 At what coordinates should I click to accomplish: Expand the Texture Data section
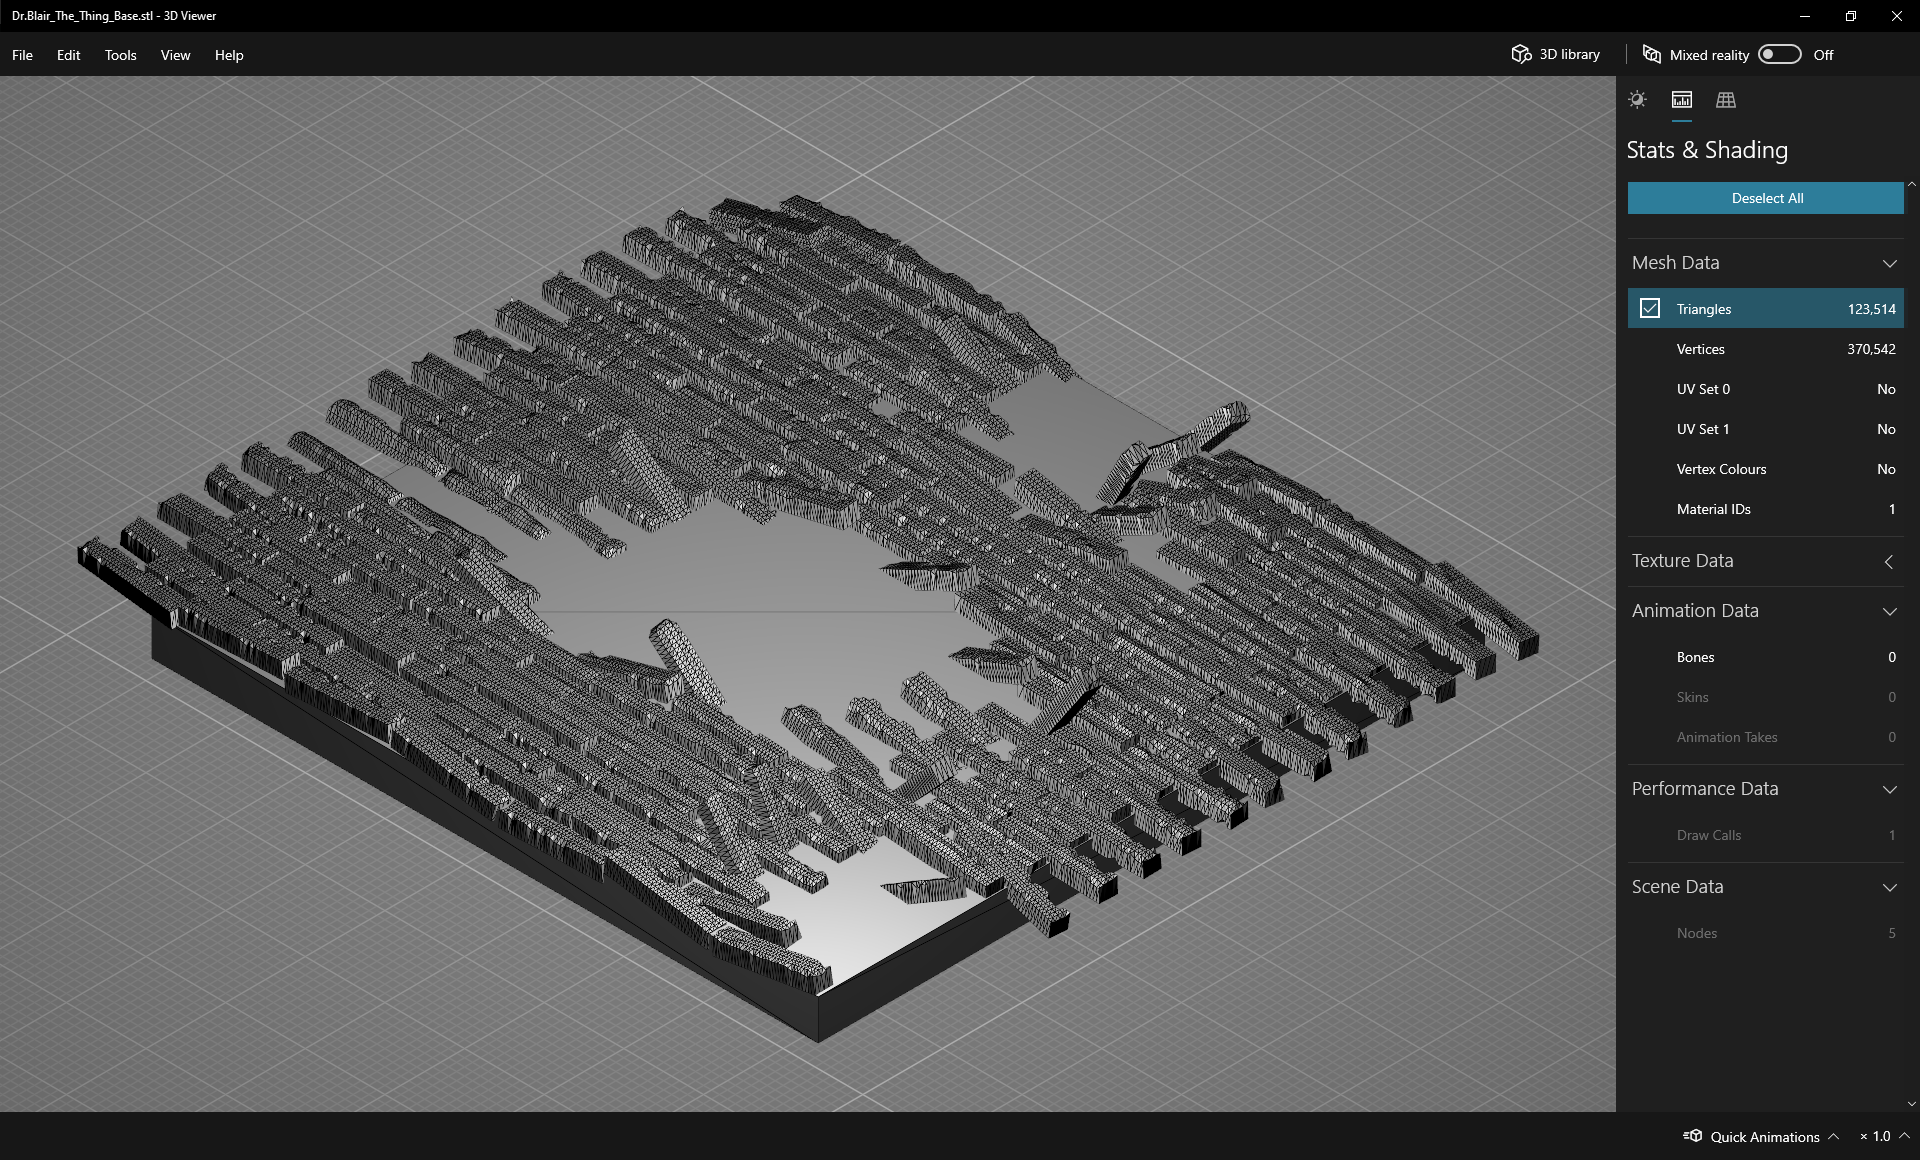point(1889,562)
